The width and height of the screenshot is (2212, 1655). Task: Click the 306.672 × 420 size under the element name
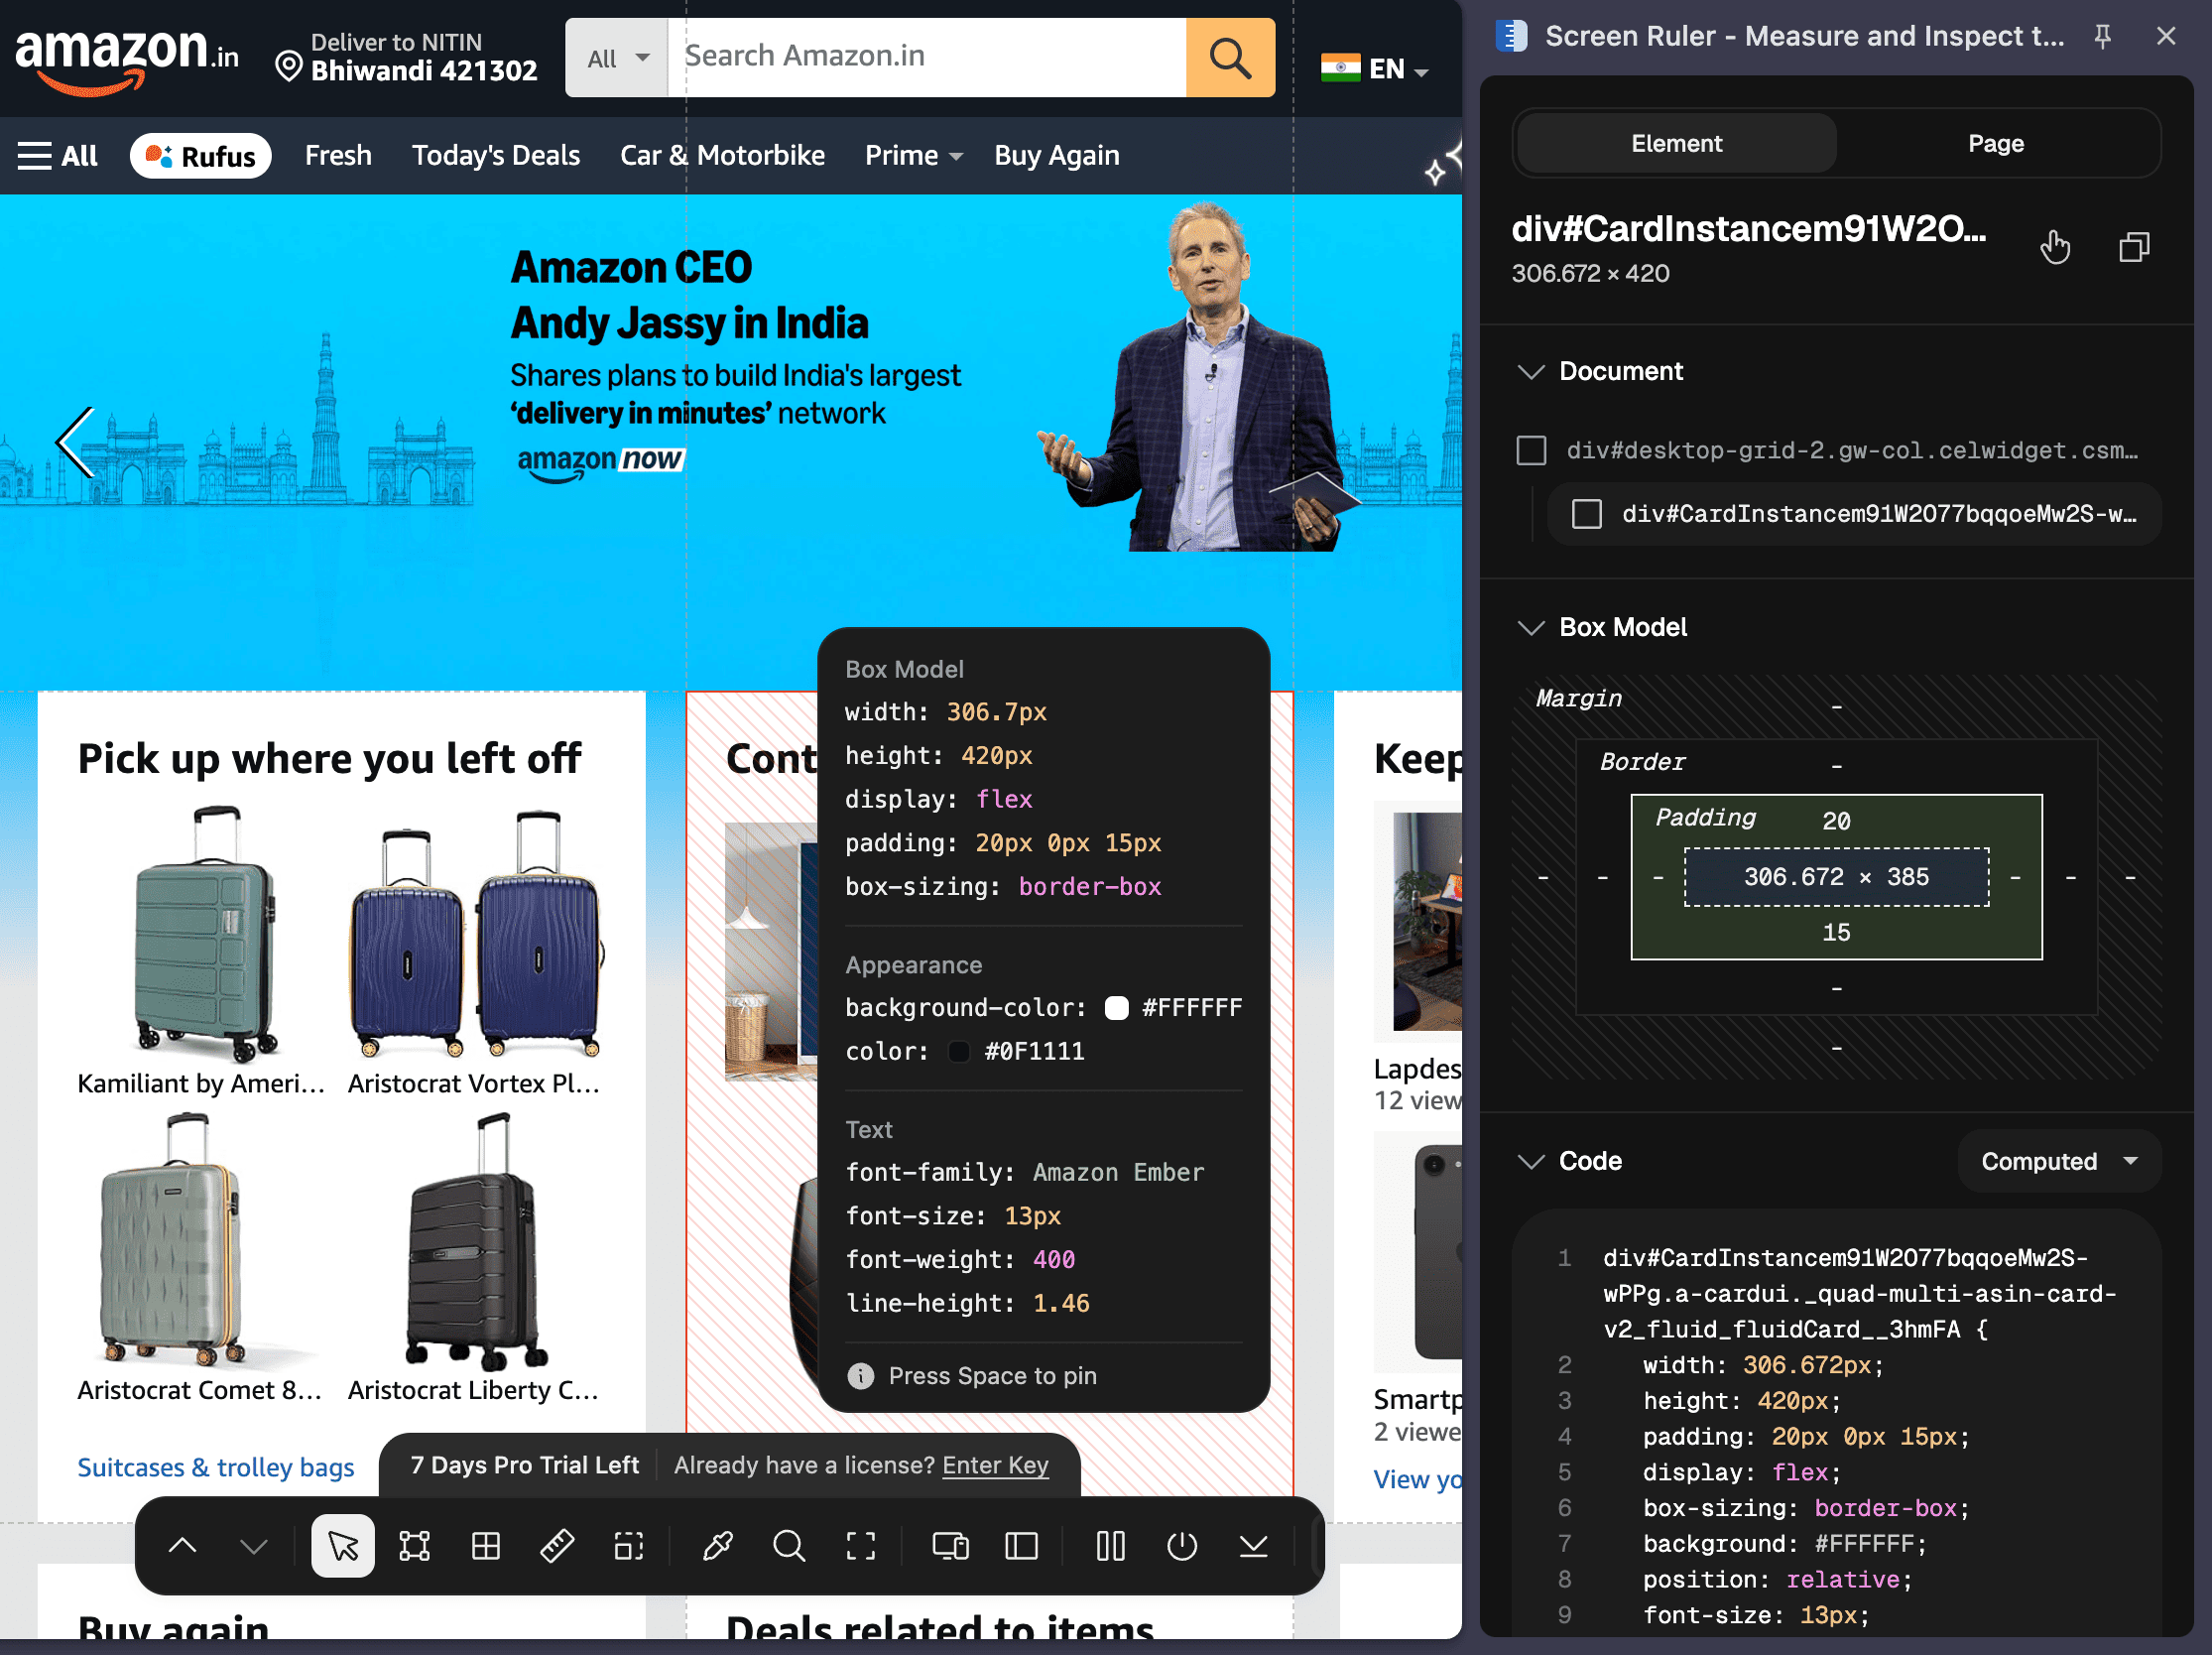tap(1590, 274)
